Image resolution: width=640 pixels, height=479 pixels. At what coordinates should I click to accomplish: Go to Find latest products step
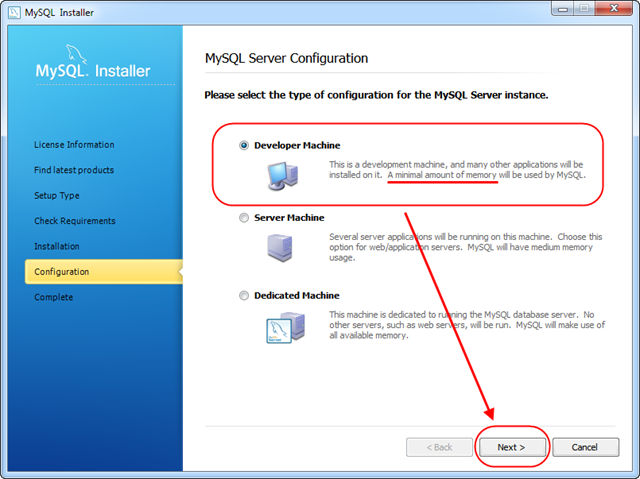[x=74, y=170]
